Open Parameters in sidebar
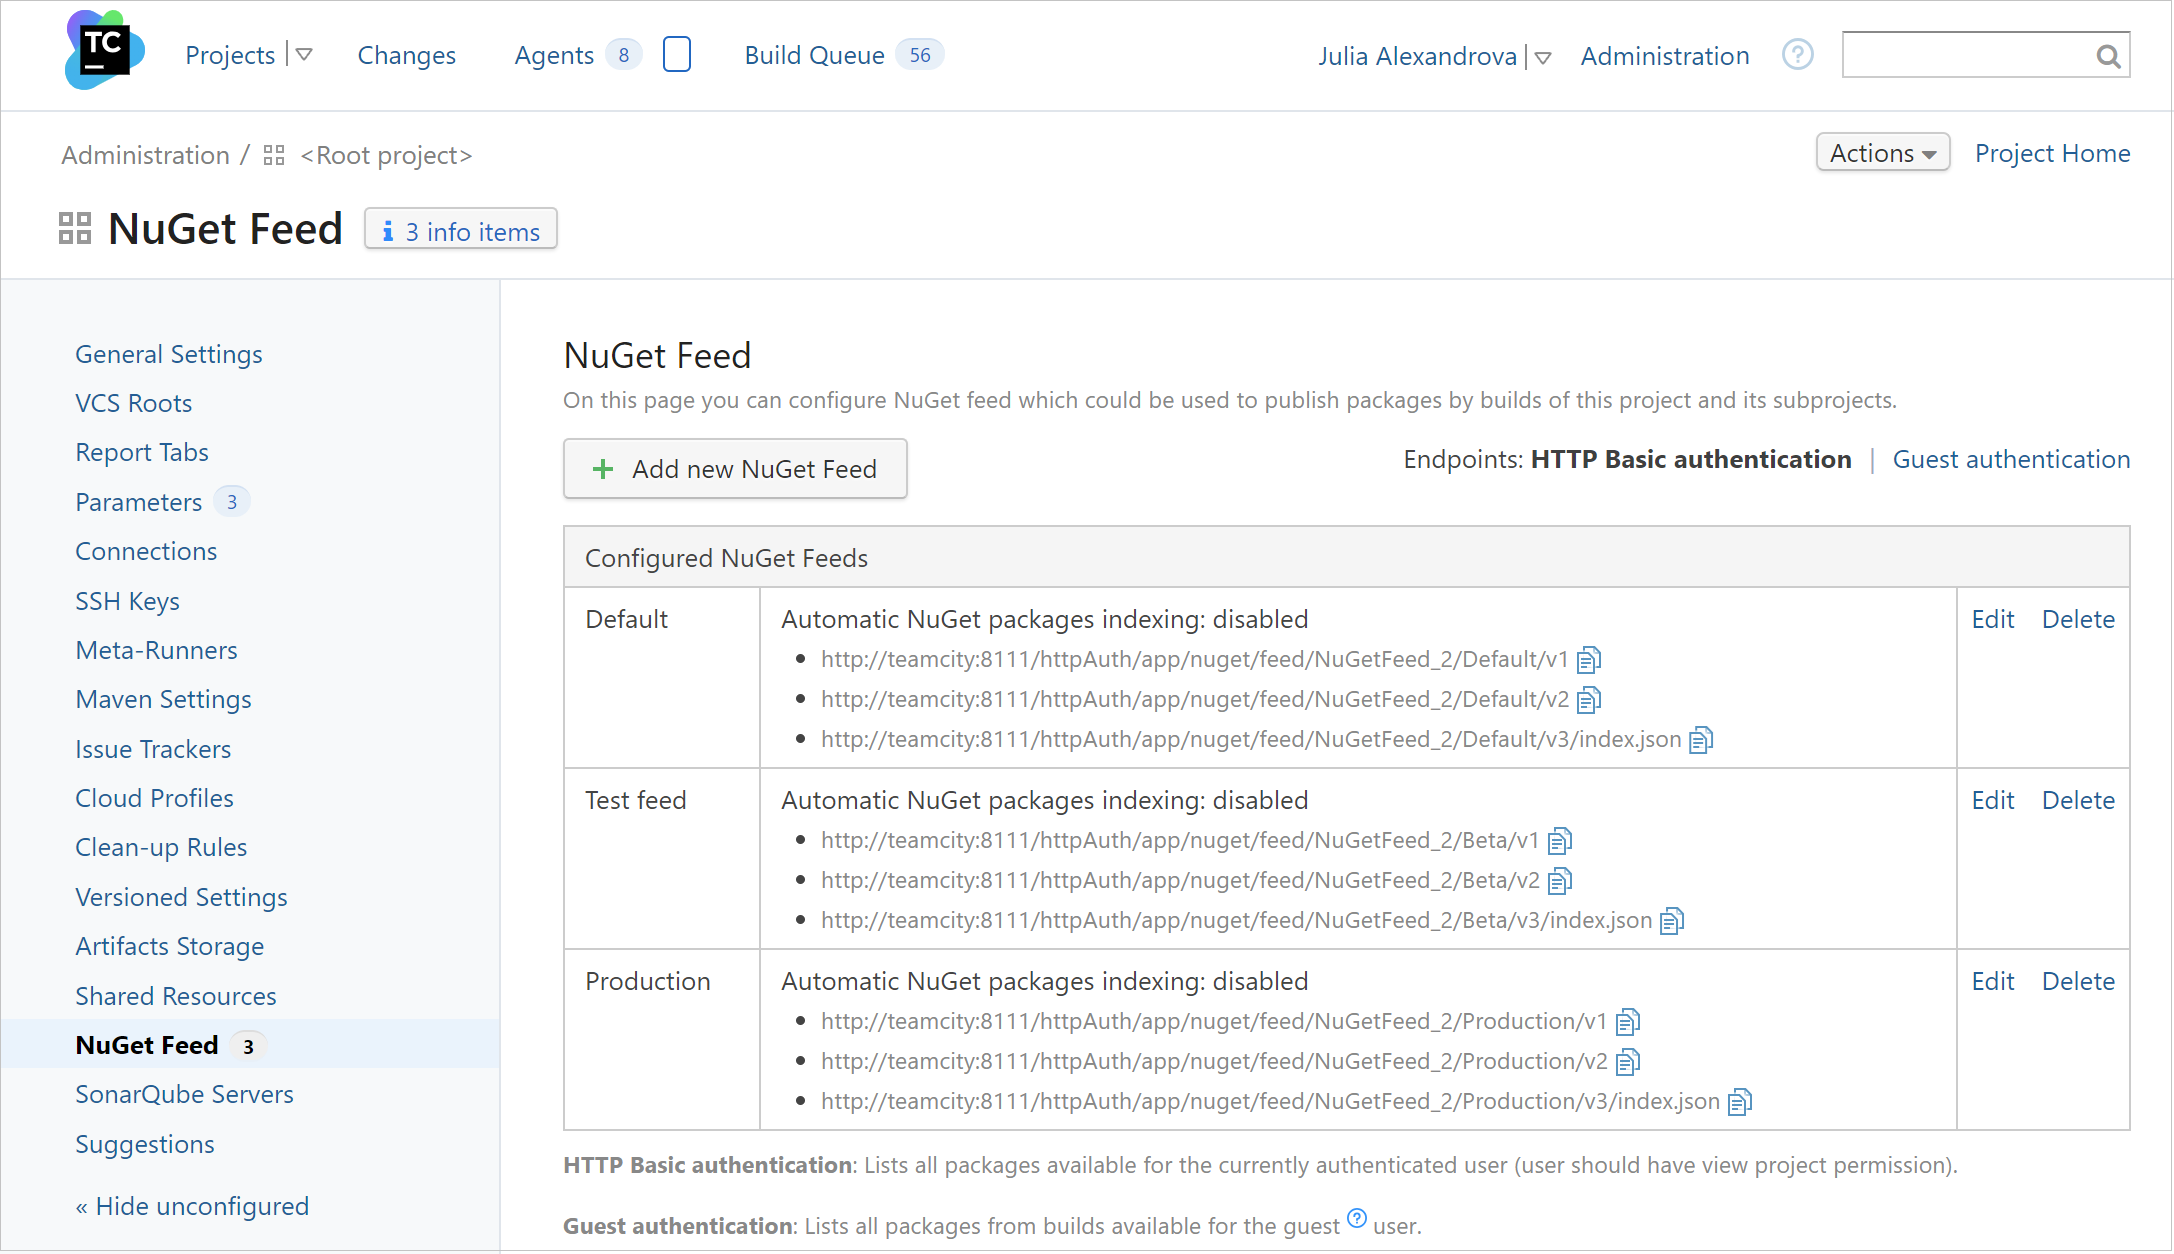 click(x=139, y=502)
